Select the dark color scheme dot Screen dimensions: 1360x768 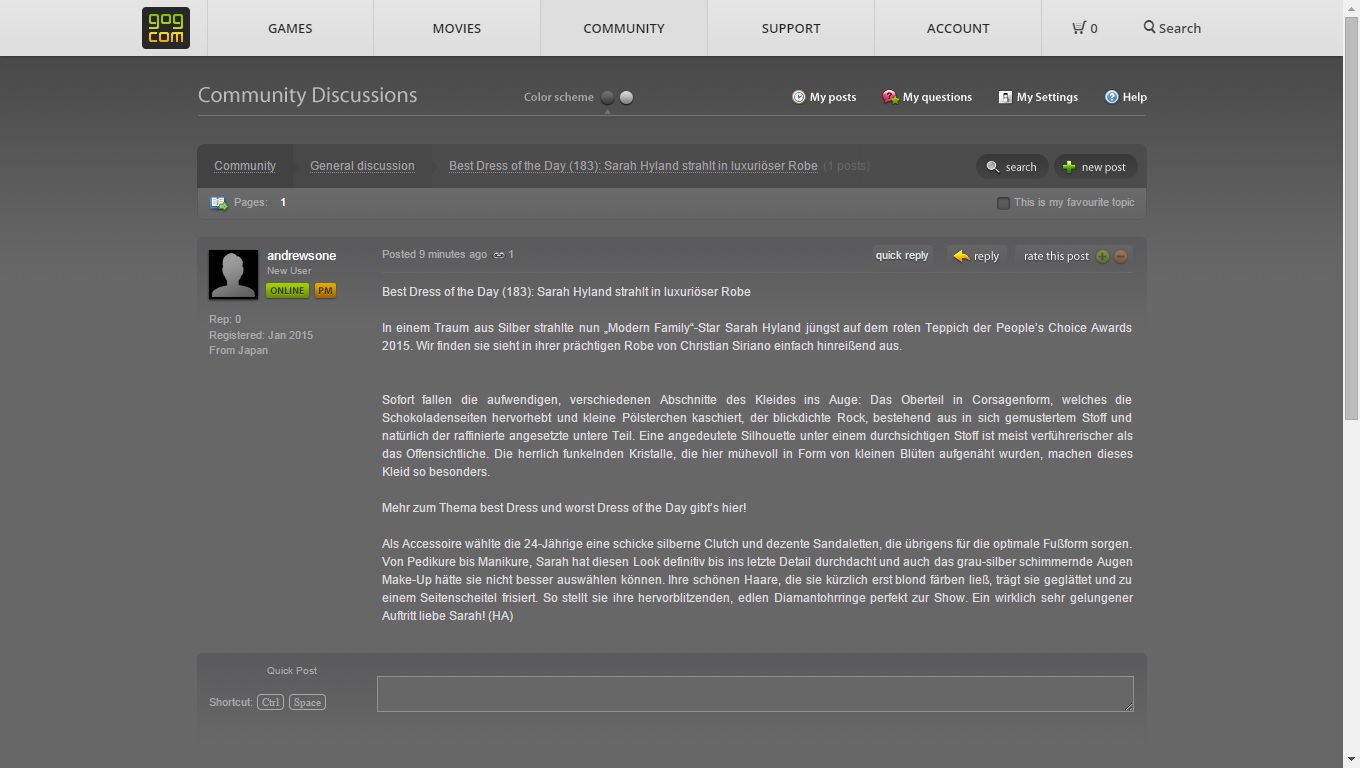607,97
